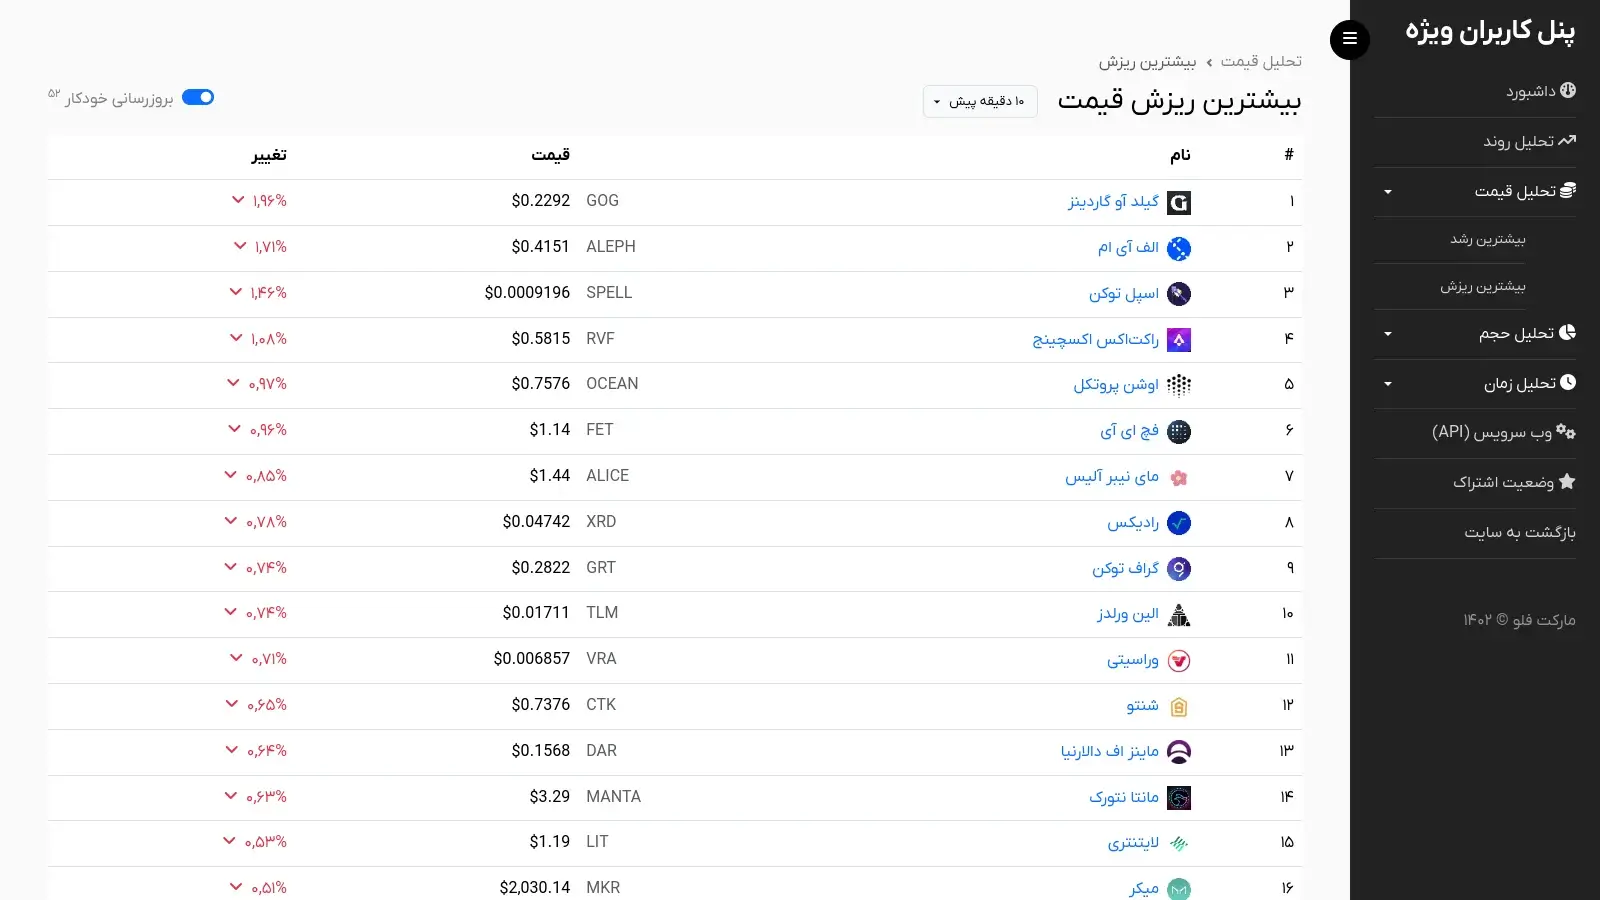The image size is (1600, 900).
Task: Click the ۱,۹۶% change value for GOG
Action: pyautogui.click(x=269, y=201)
